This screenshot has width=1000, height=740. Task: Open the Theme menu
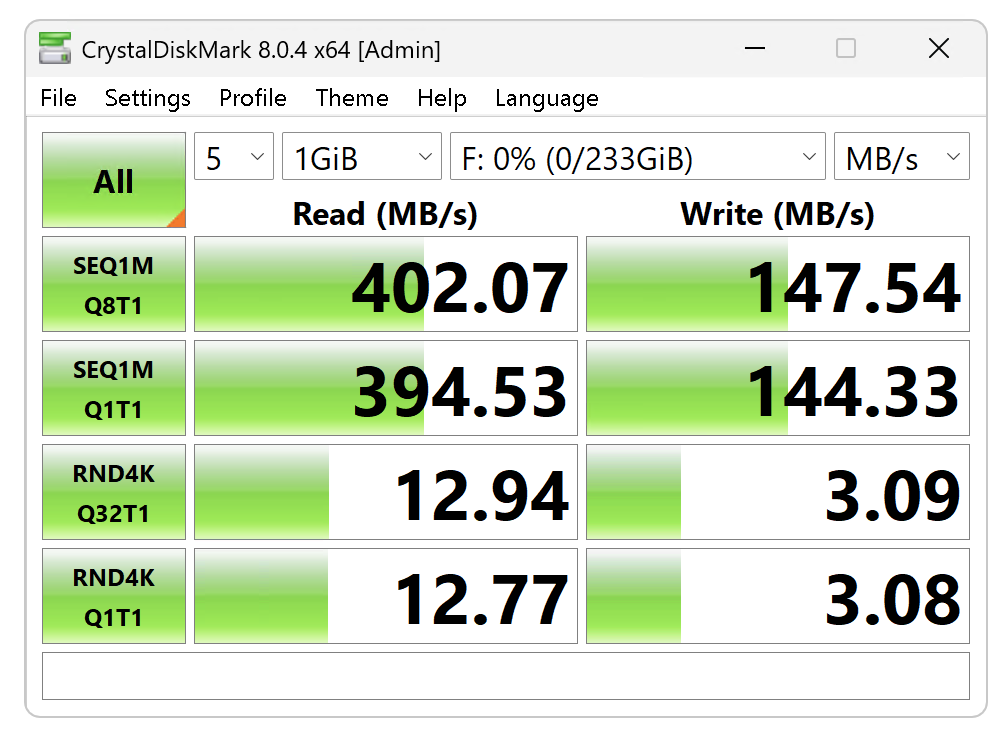click(x=352, y=98)
